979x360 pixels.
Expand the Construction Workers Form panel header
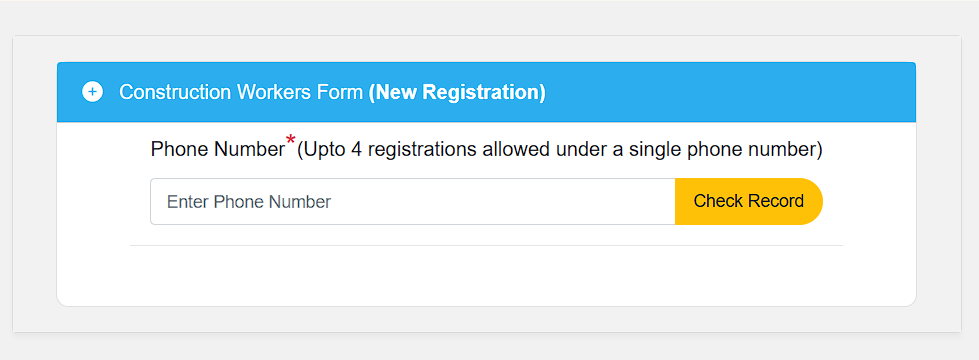486,92
